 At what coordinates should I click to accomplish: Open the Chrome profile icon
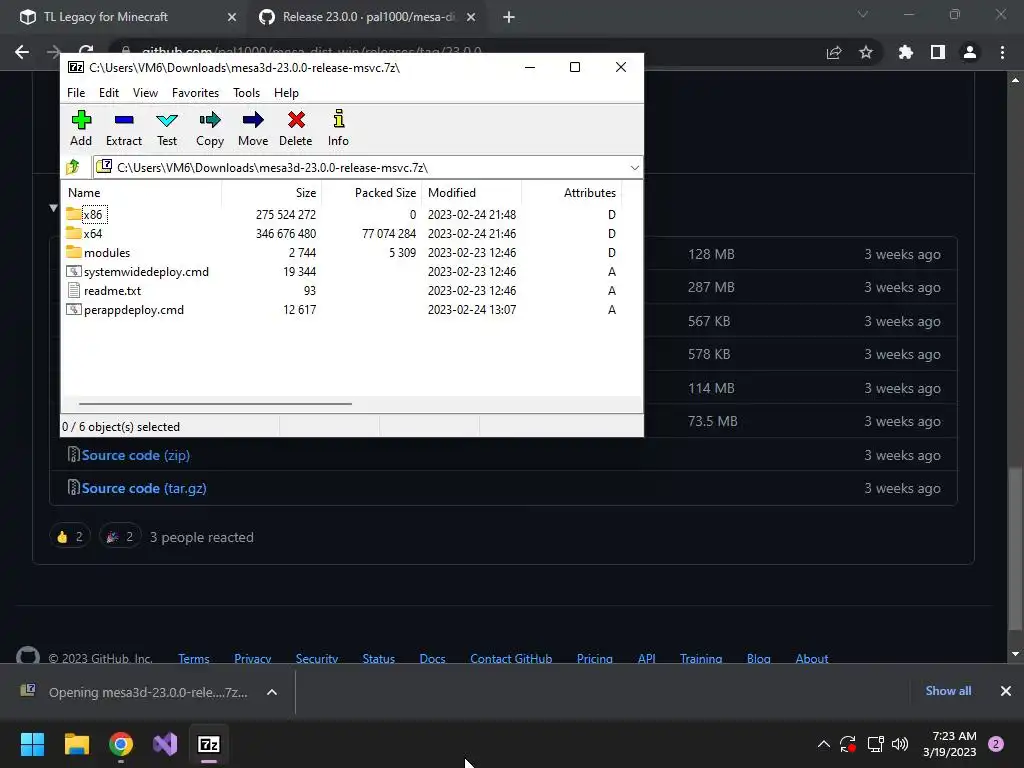970,52
